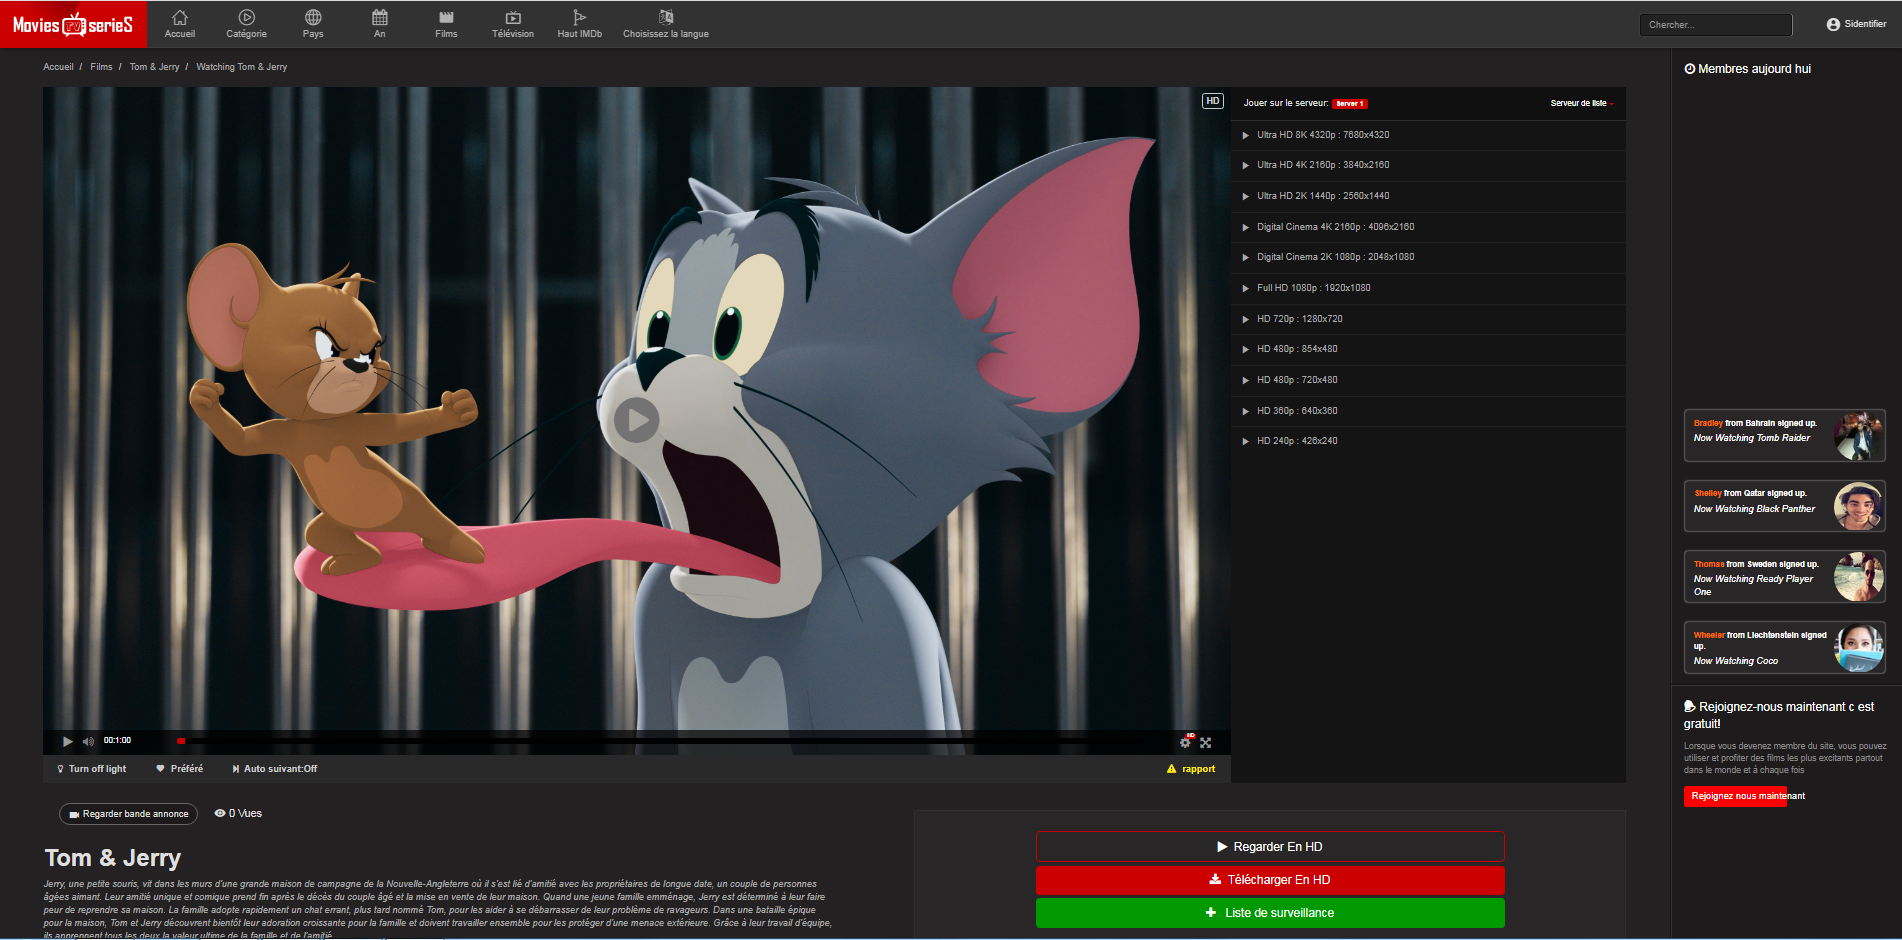Open Bradley from Bahrain member card
This screenshot has width=1902, height=940.
tap(1784, 436)
